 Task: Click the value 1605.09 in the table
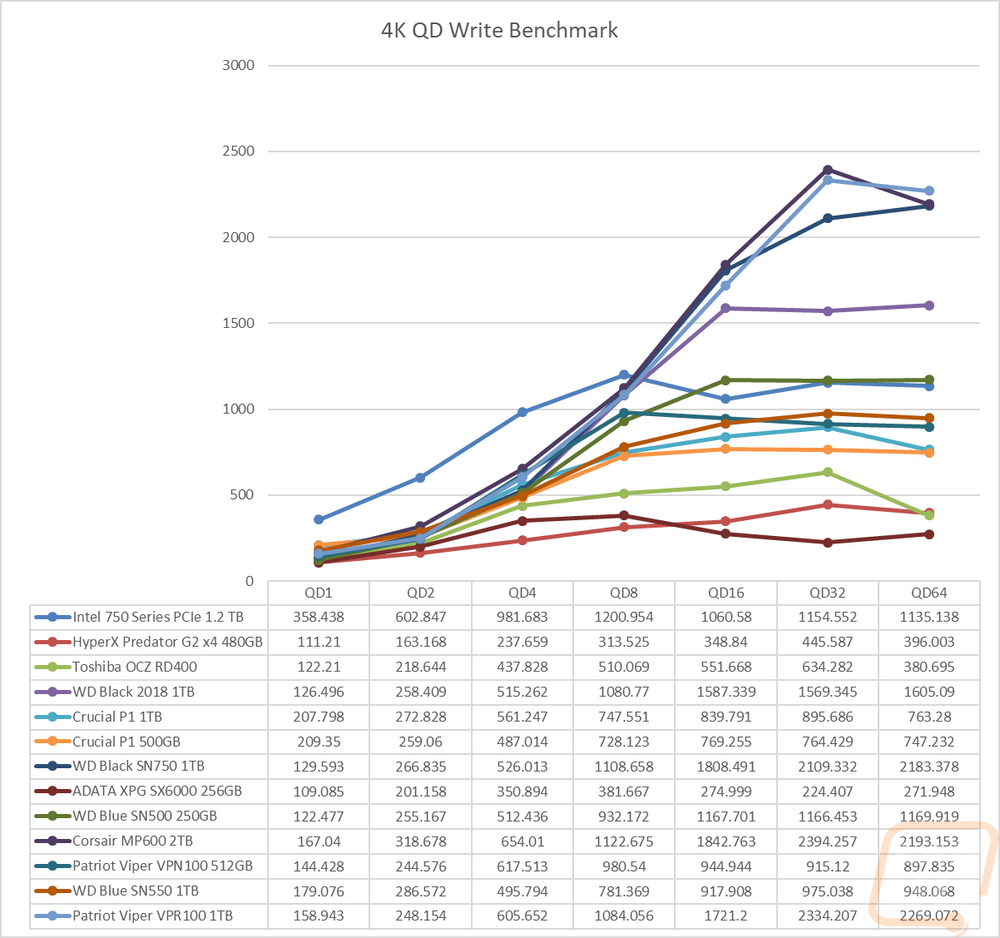[929, 692]
